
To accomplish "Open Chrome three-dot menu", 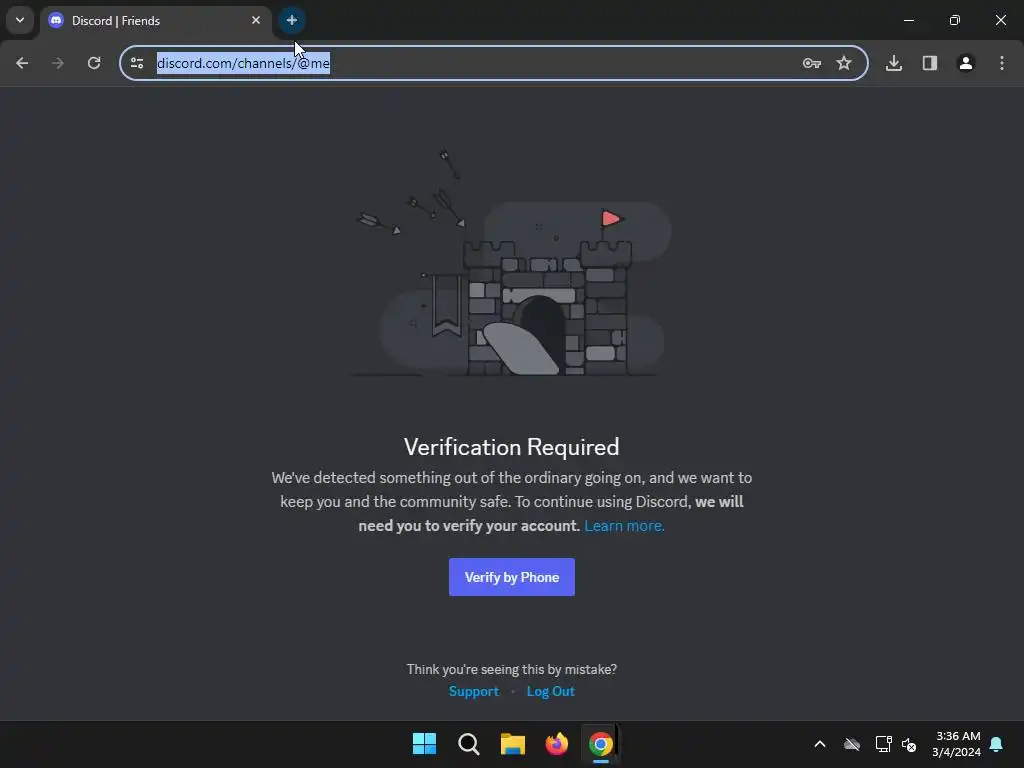I will (x=1002, y=63).
